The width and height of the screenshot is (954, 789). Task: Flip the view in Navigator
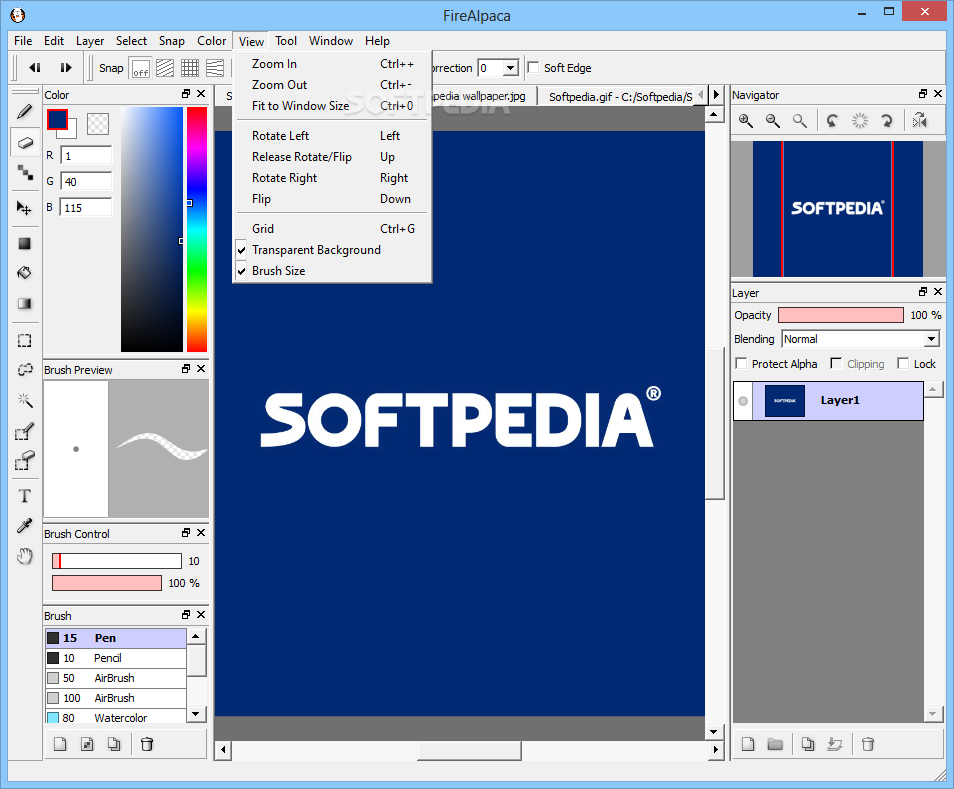(920, 121)
